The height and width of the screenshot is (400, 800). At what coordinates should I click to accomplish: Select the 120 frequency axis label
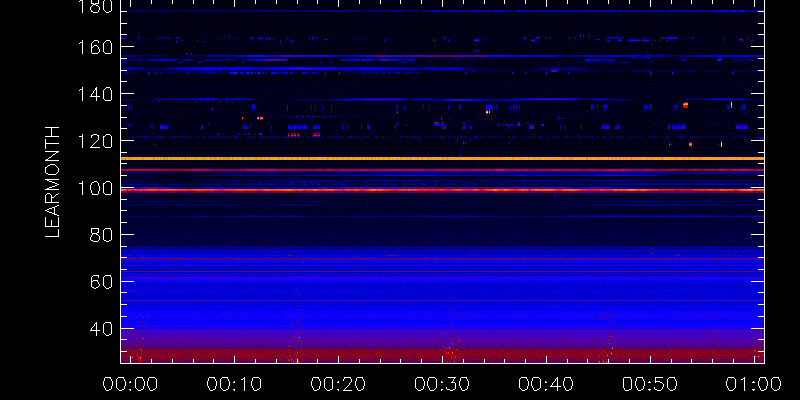(95, 141)
